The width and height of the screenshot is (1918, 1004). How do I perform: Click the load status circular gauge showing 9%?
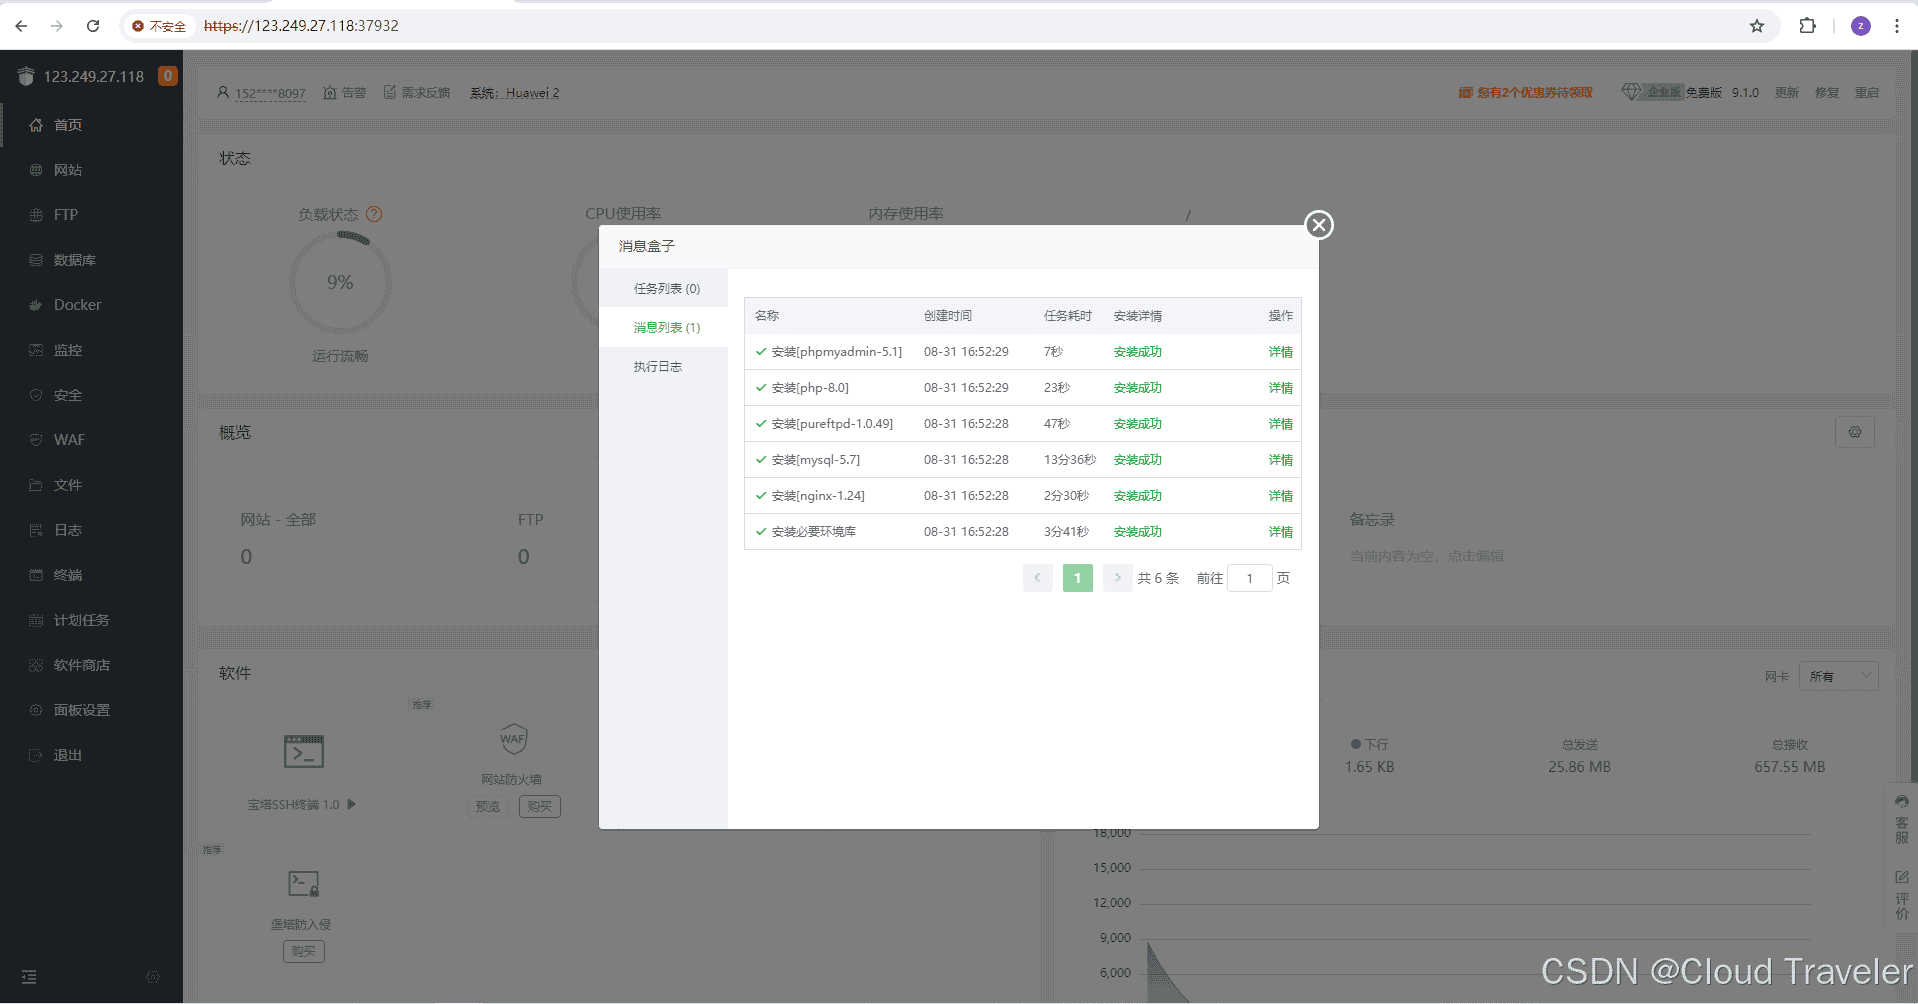pos(340,281)
